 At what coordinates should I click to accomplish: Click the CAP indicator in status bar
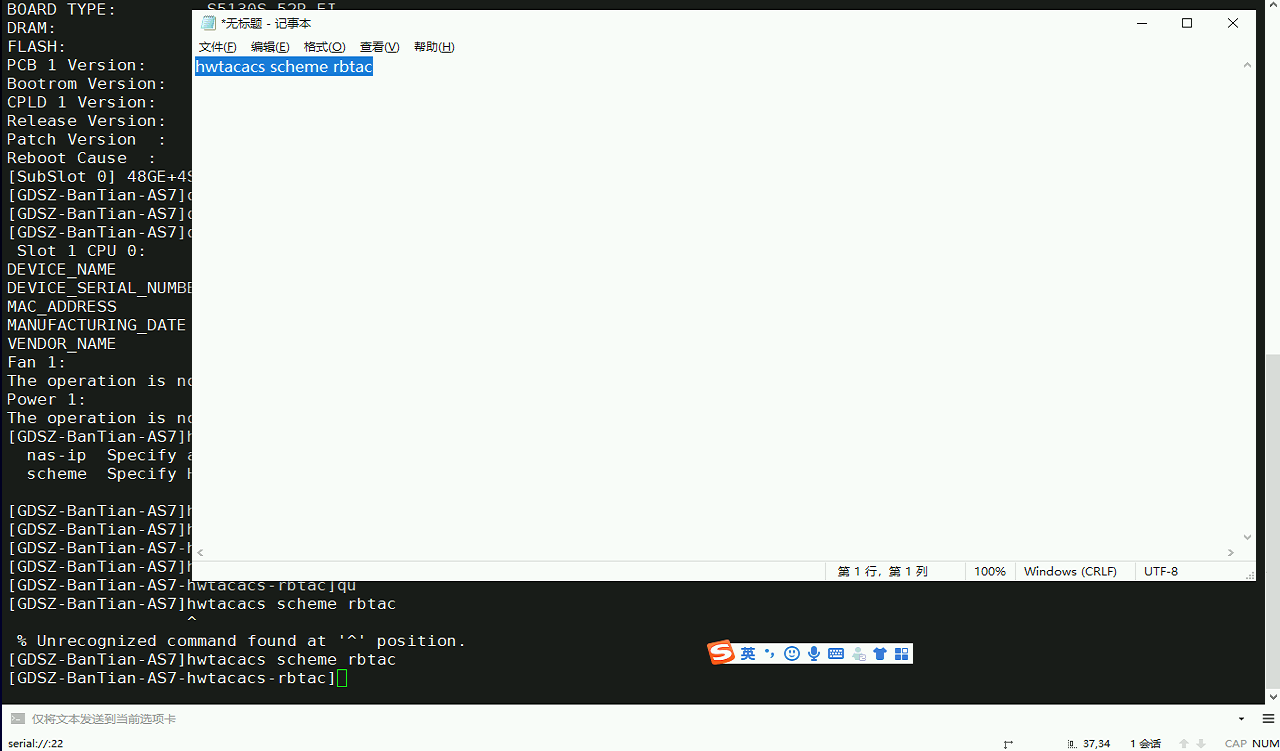tap(1236, 744)
